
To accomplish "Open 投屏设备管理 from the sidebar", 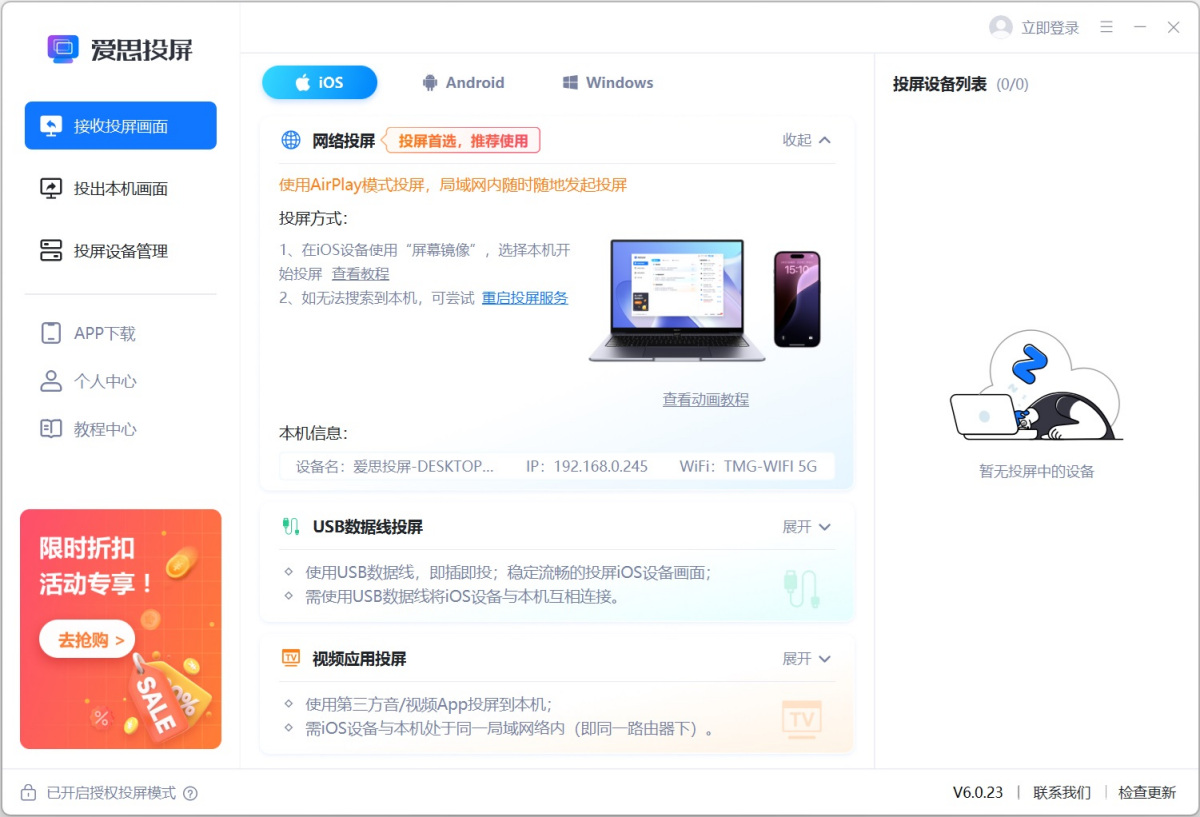I will pos(120,251).
